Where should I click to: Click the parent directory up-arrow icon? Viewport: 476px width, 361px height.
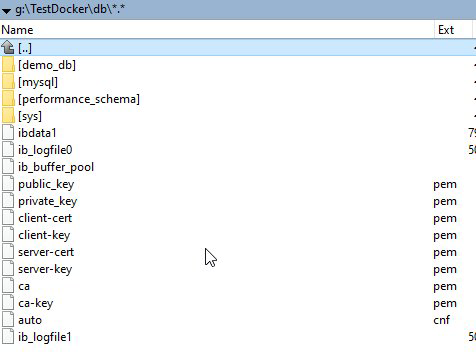click(x=8, y=48)
